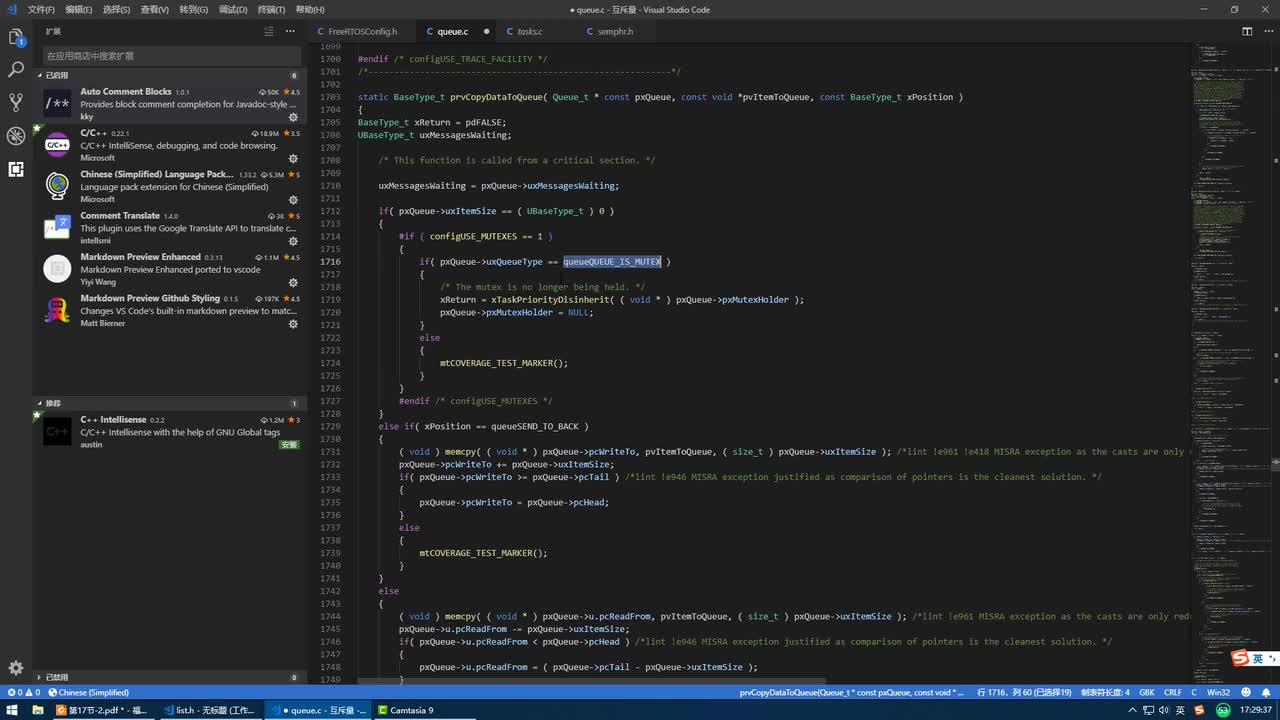Open the File menu
The height and width of the screenshot is (720, 1280).
point(41,9)
